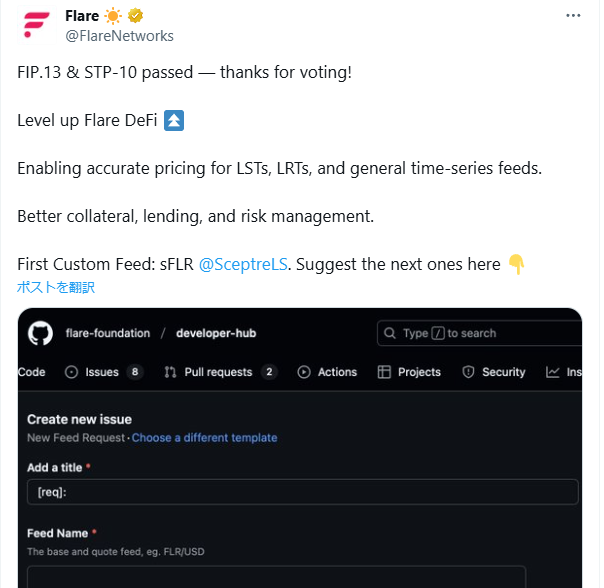Click the magnifier icon in search box
The image size is (604, 588).
click(x=390, y=333)
